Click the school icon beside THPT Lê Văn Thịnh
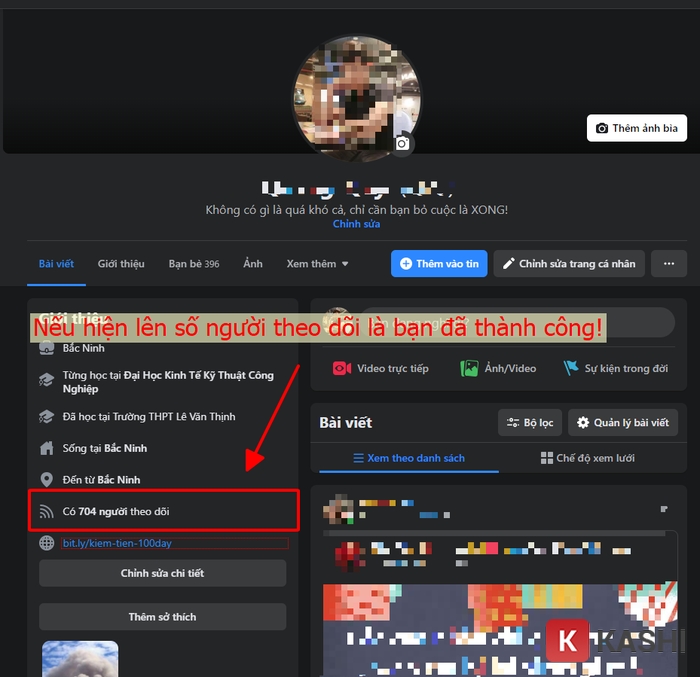The height and width of the screenshot is (677, 700). point(46,417)
